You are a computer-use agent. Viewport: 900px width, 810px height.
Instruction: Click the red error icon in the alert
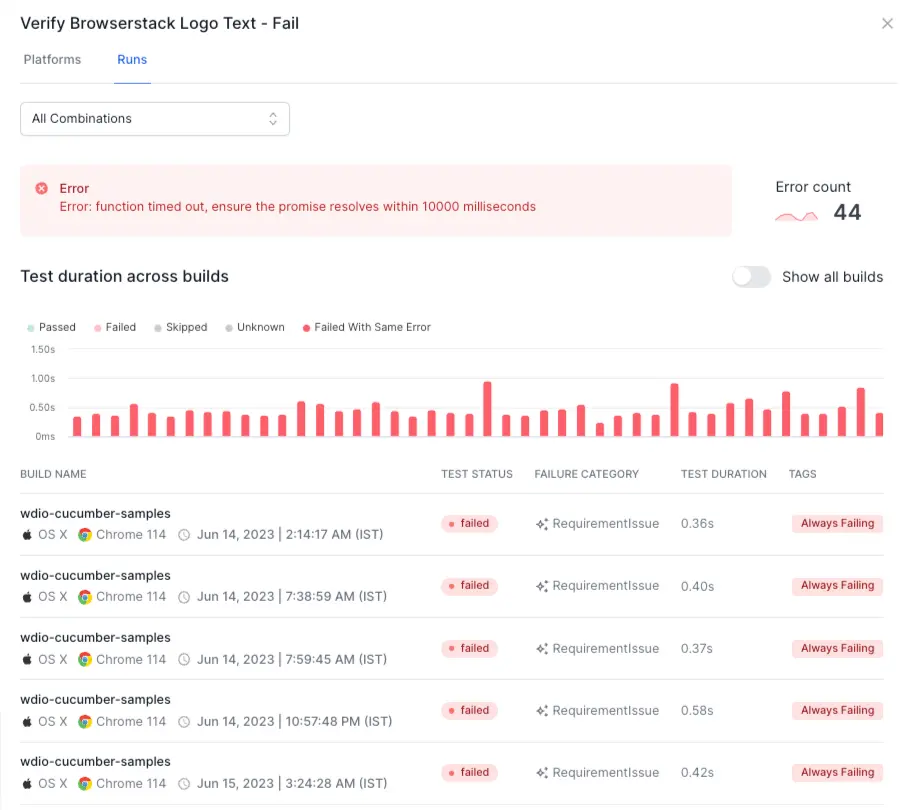coord(42,188)
